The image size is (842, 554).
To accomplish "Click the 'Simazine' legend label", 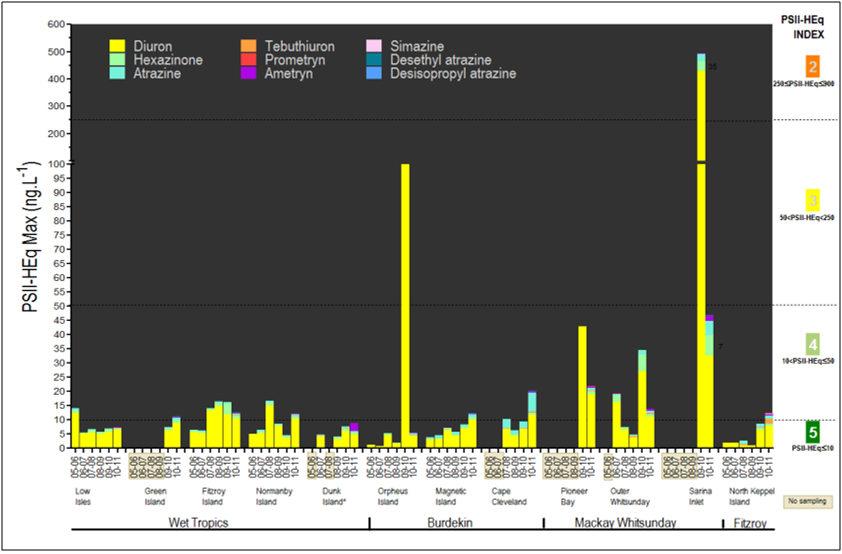I will tap(417, 47).
